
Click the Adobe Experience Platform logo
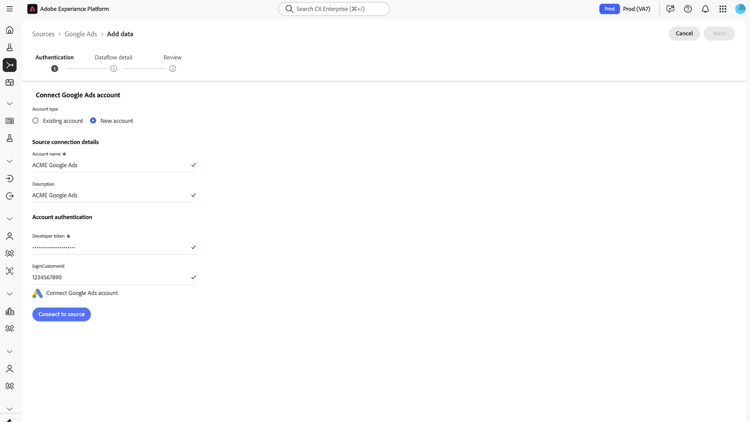(x=32, y=9)
